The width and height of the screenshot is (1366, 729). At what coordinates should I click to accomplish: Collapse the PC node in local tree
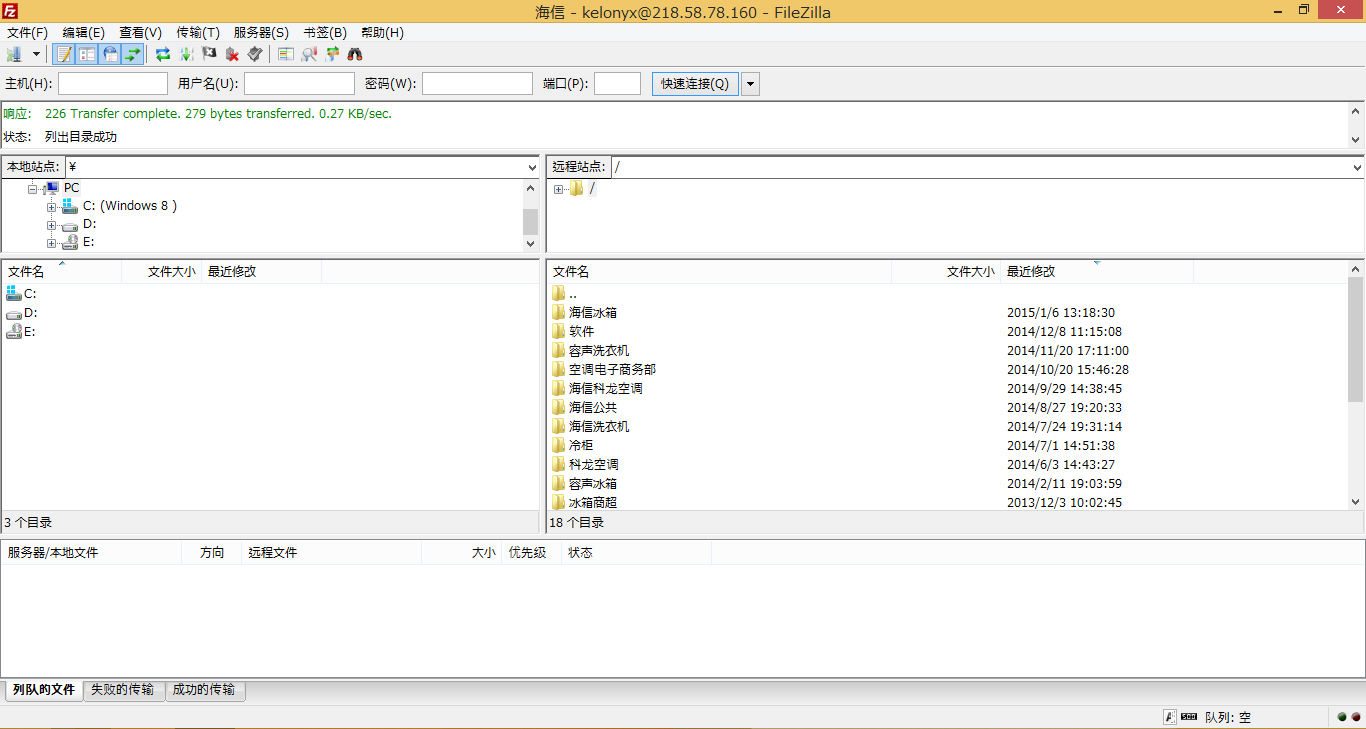(x=32, y=188)
